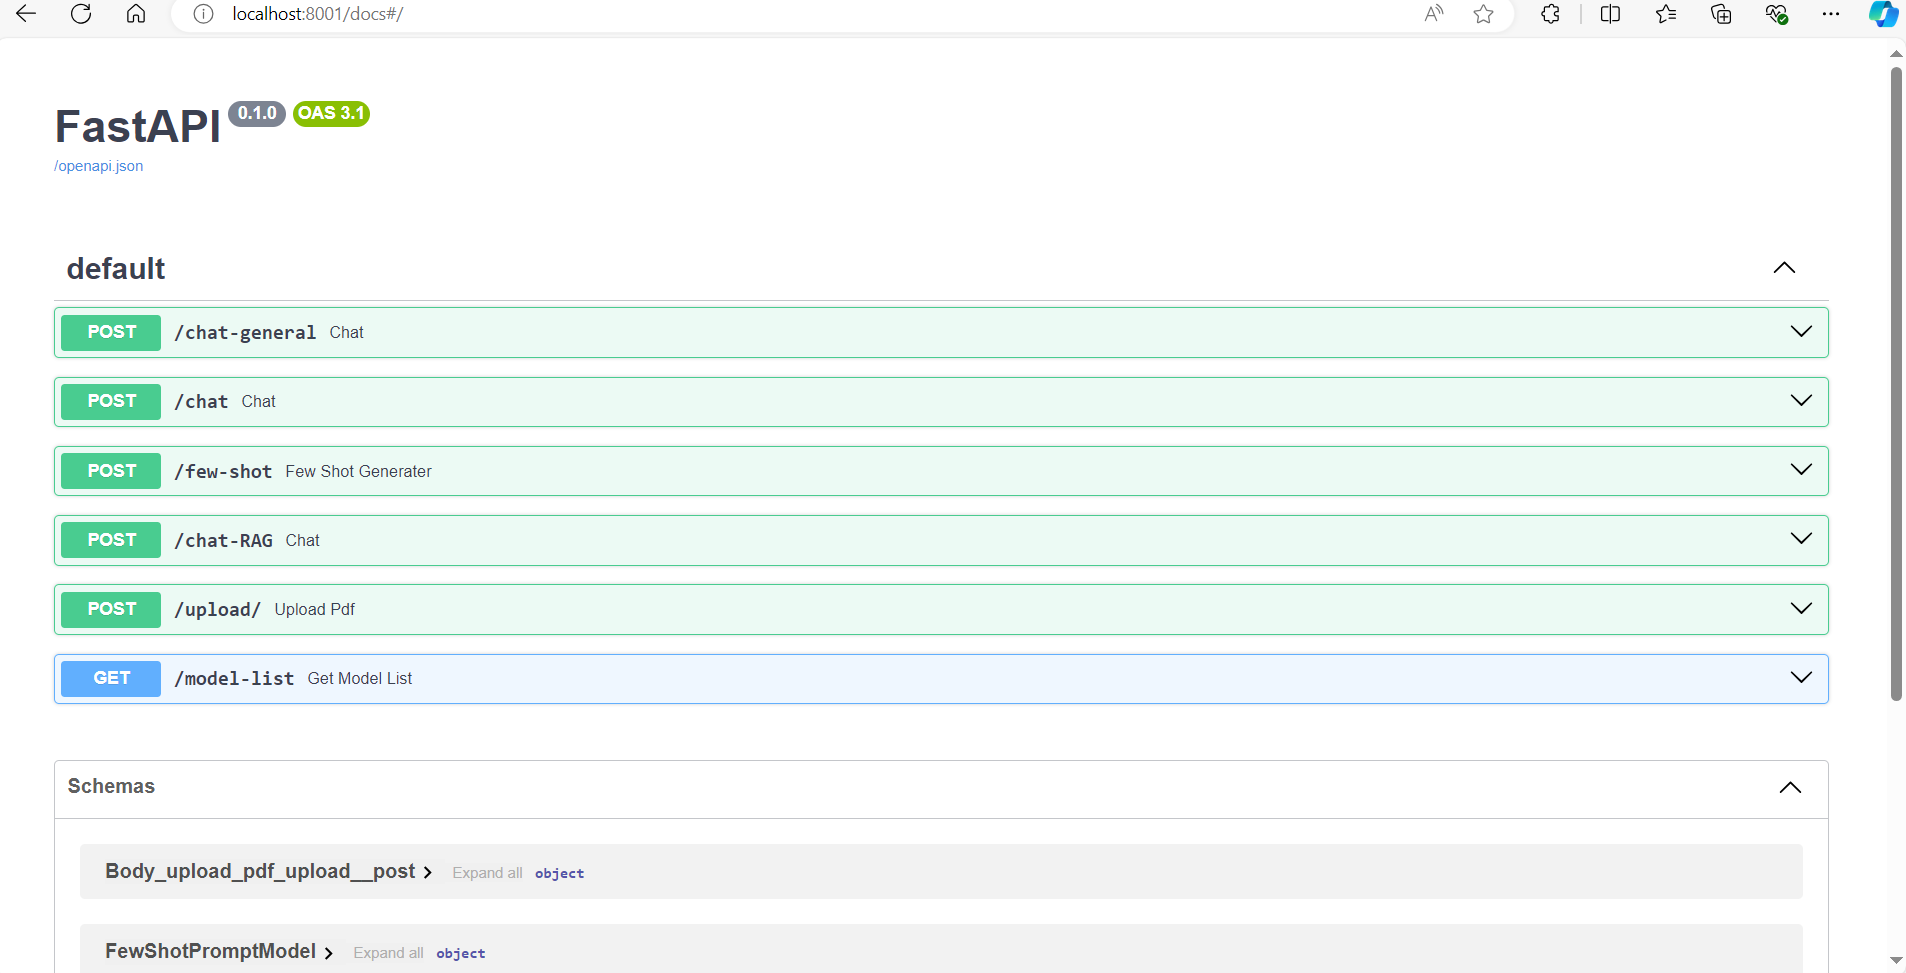
Task: Select the /upload/ path text
Action: [x=217, y=610]
